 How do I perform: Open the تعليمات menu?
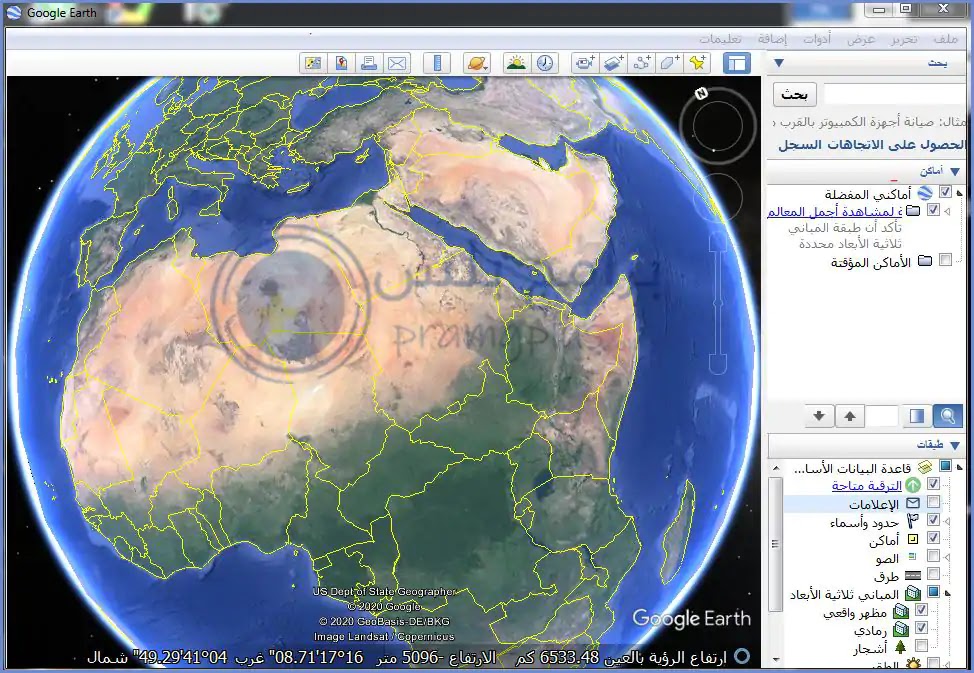point(720,39)
